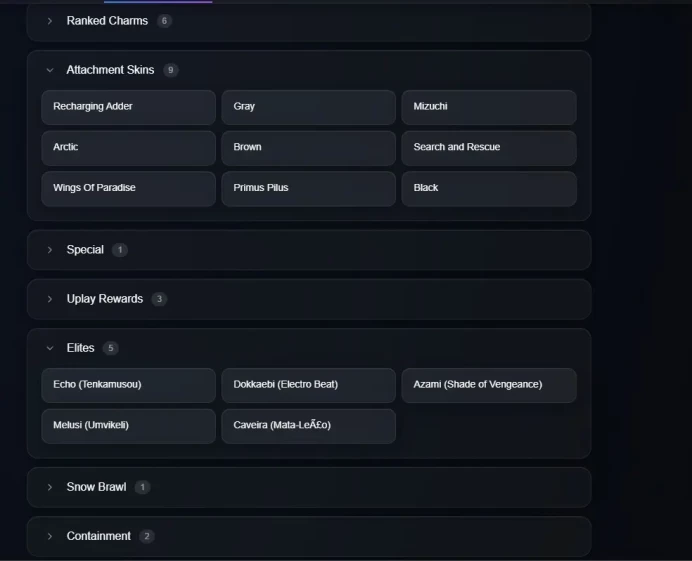Expand the Ranked Charms section
The height and width of the screenshot is (561, 692).
pos(309,21)
